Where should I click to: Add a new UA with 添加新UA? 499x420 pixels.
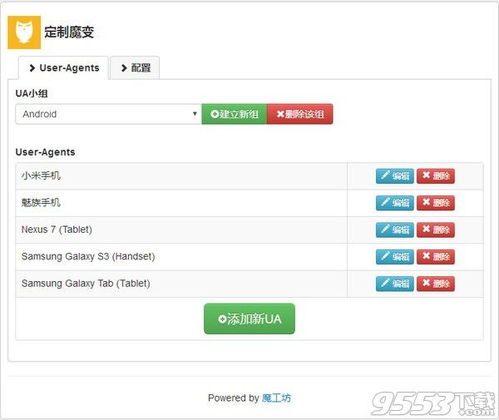click(x=249, y=319)
